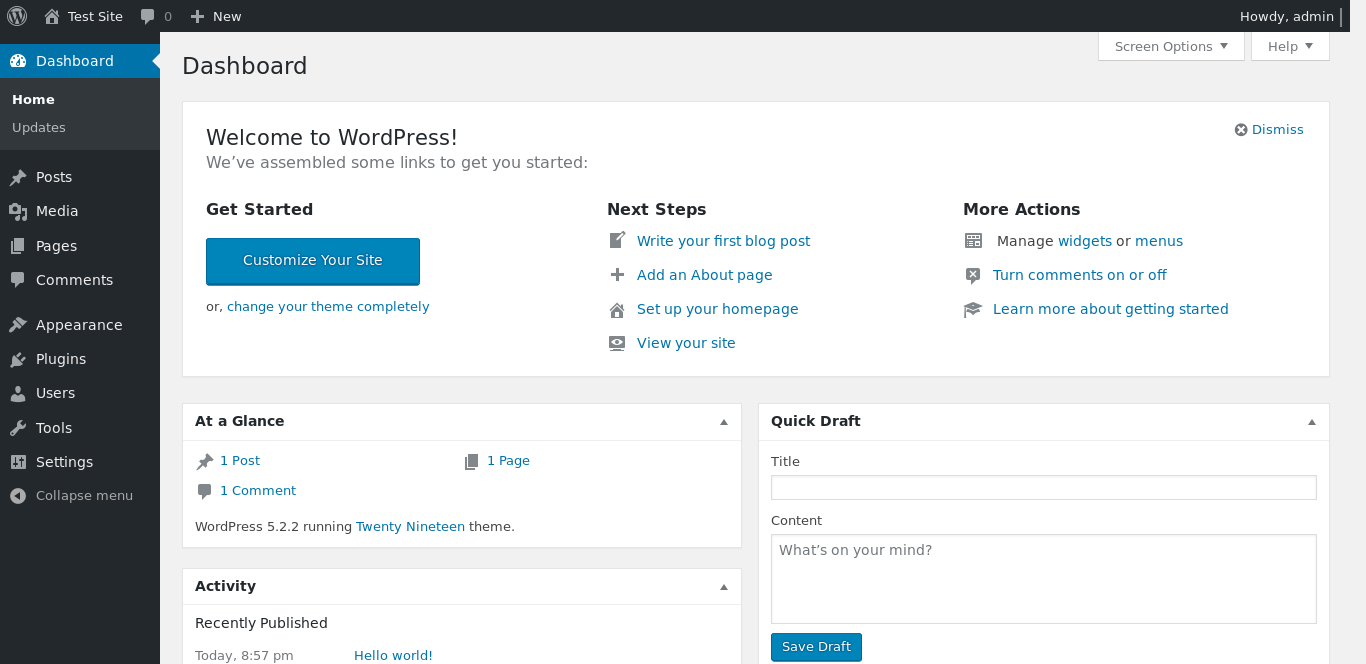
Task: Open the Add an About page link
Action: click(704, 275)
